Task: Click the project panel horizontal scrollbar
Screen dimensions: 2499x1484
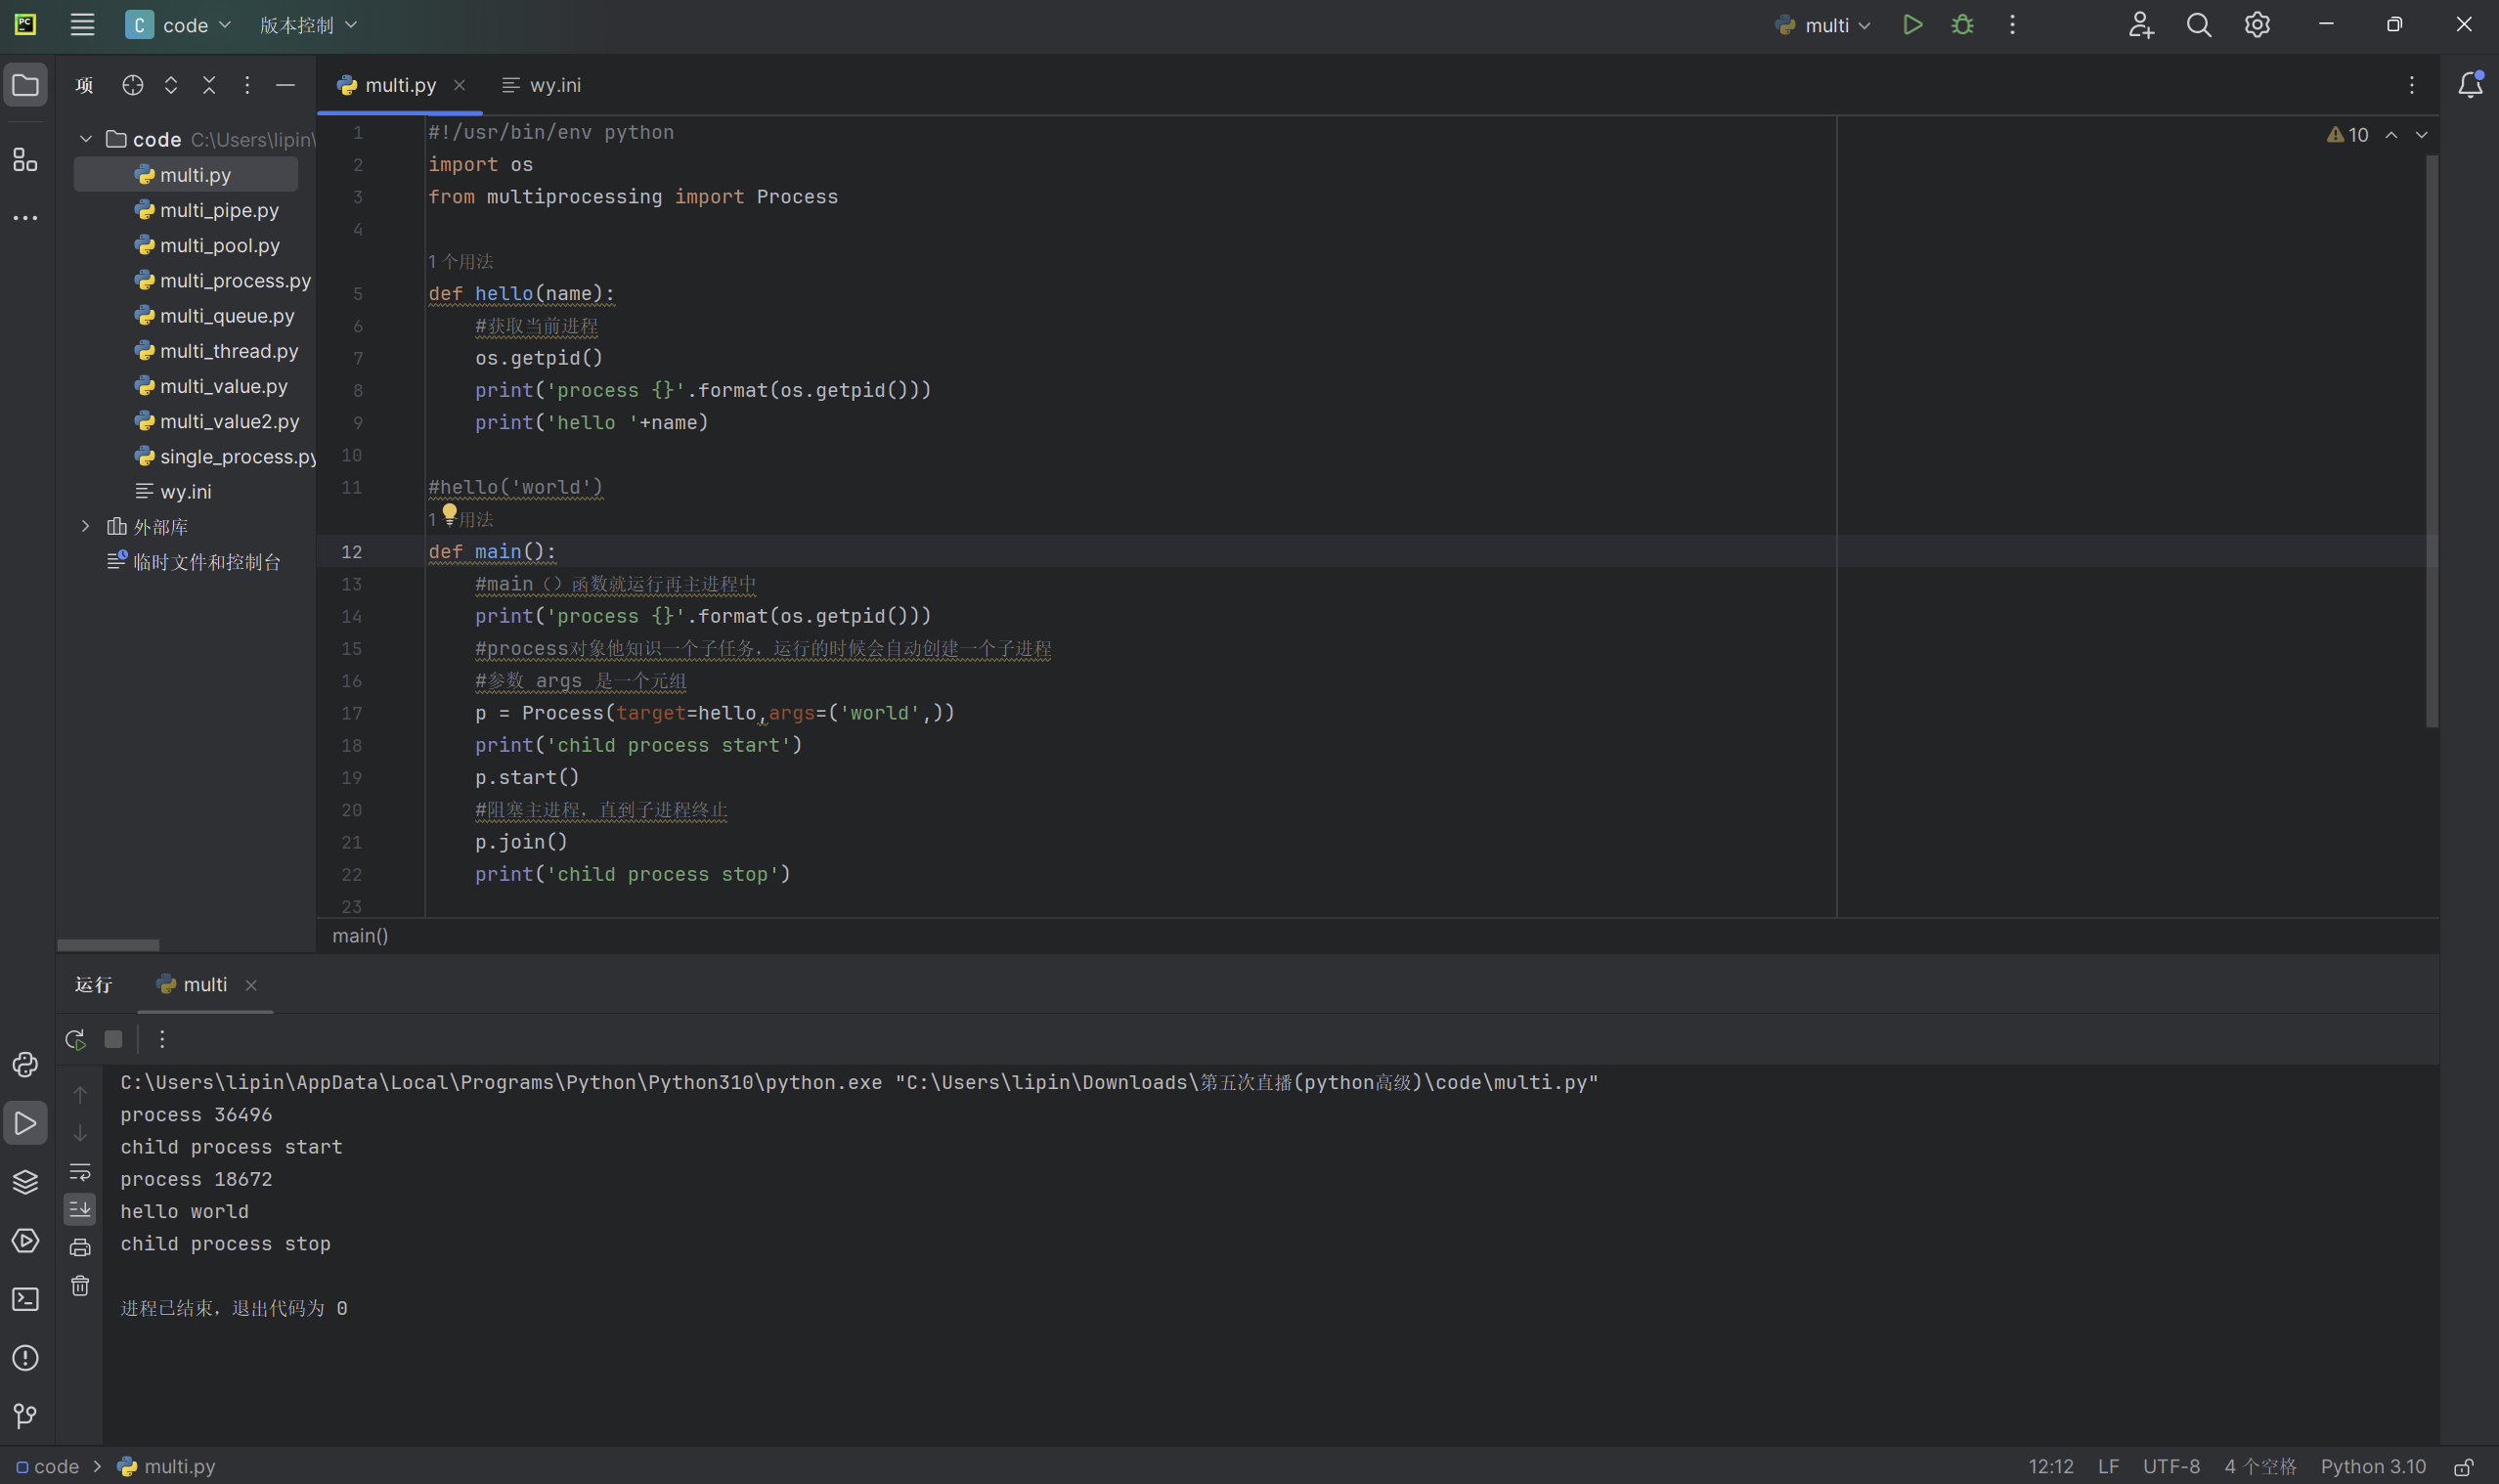Action: click(108, 945)
